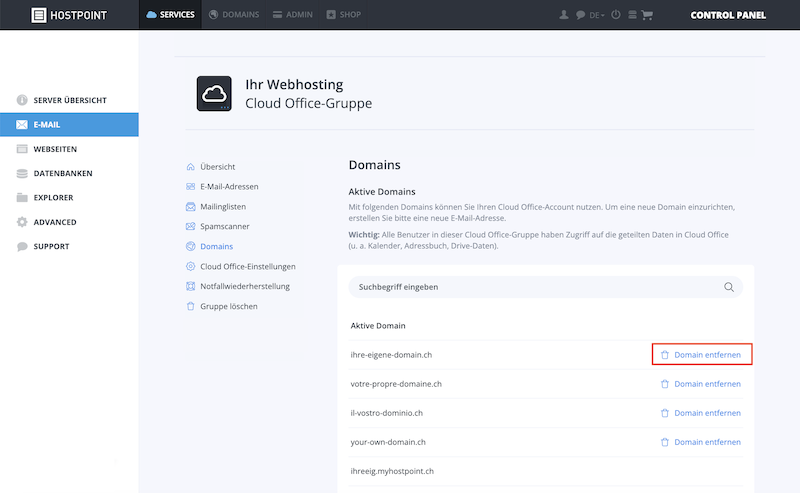
Task: Click the Mailinglisten icon
Action: coord(191,207)
